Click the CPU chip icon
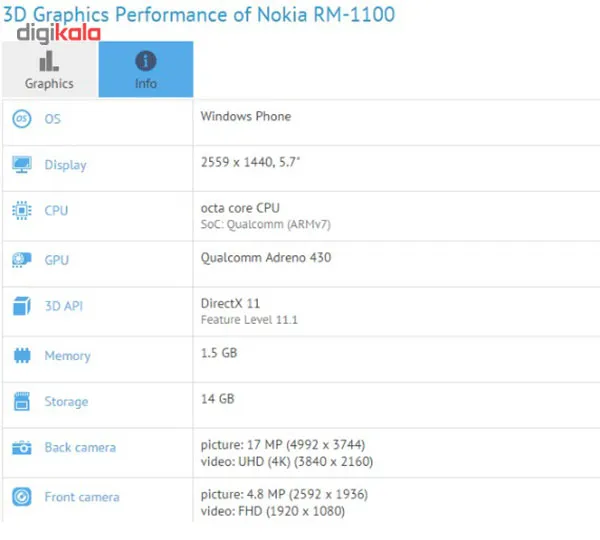The image size is (600, 540). [x=21, y=211]
